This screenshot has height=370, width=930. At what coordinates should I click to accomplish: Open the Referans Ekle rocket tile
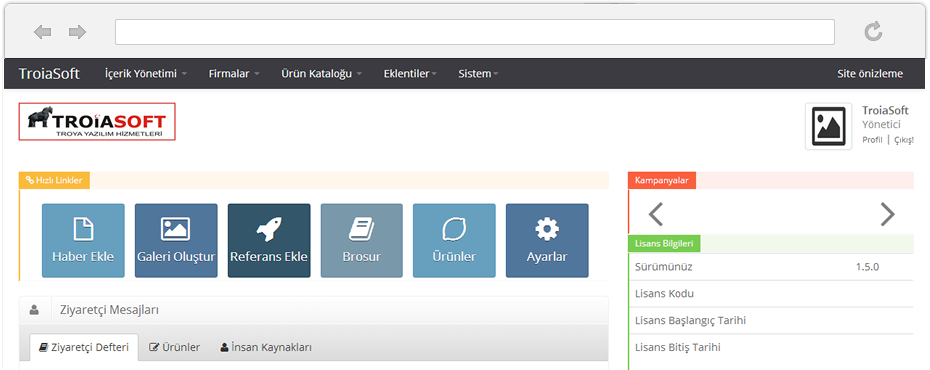(269, 241)
